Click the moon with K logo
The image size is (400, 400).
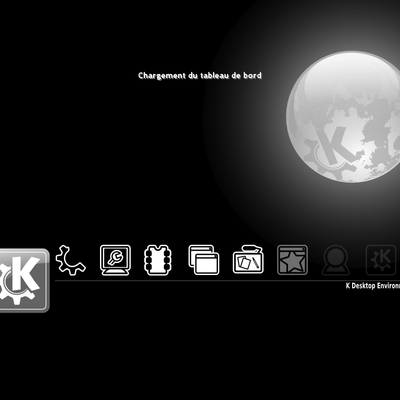click(343, 117)
